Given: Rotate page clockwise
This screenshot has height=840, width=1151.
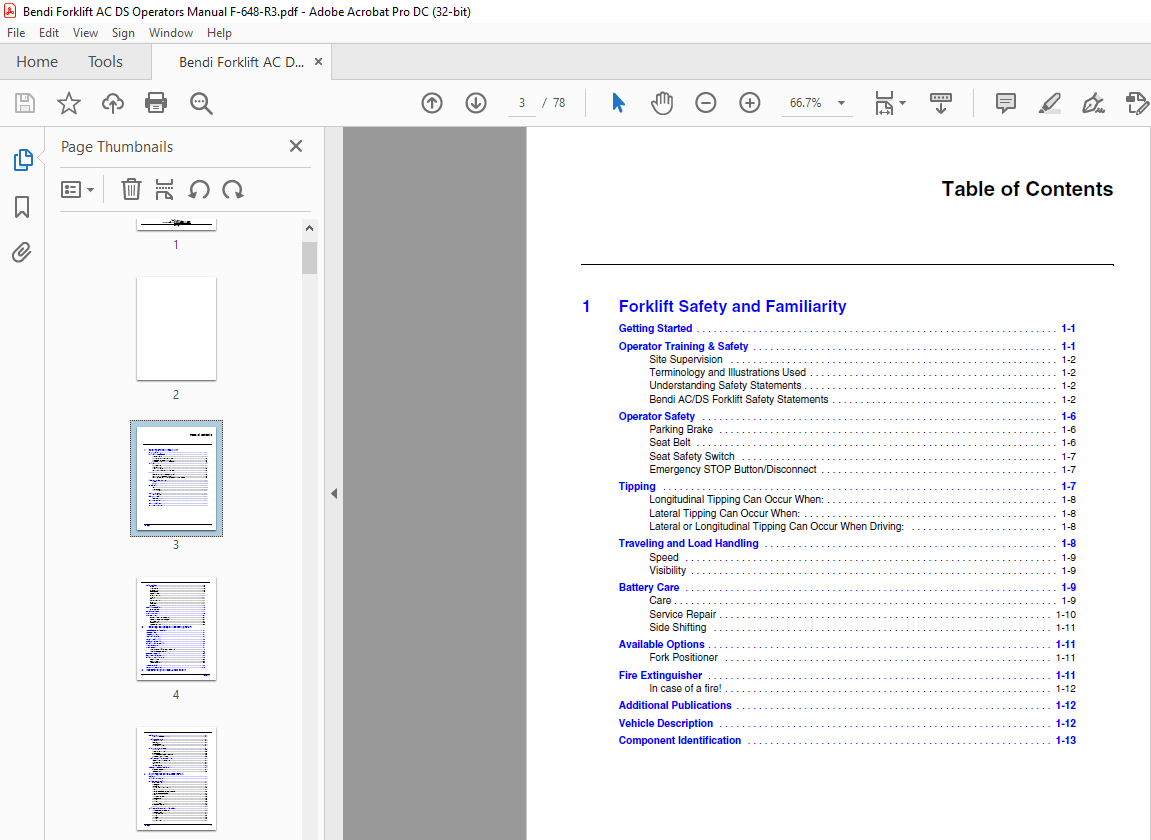Looking at the screenshot, I should 233,189.
